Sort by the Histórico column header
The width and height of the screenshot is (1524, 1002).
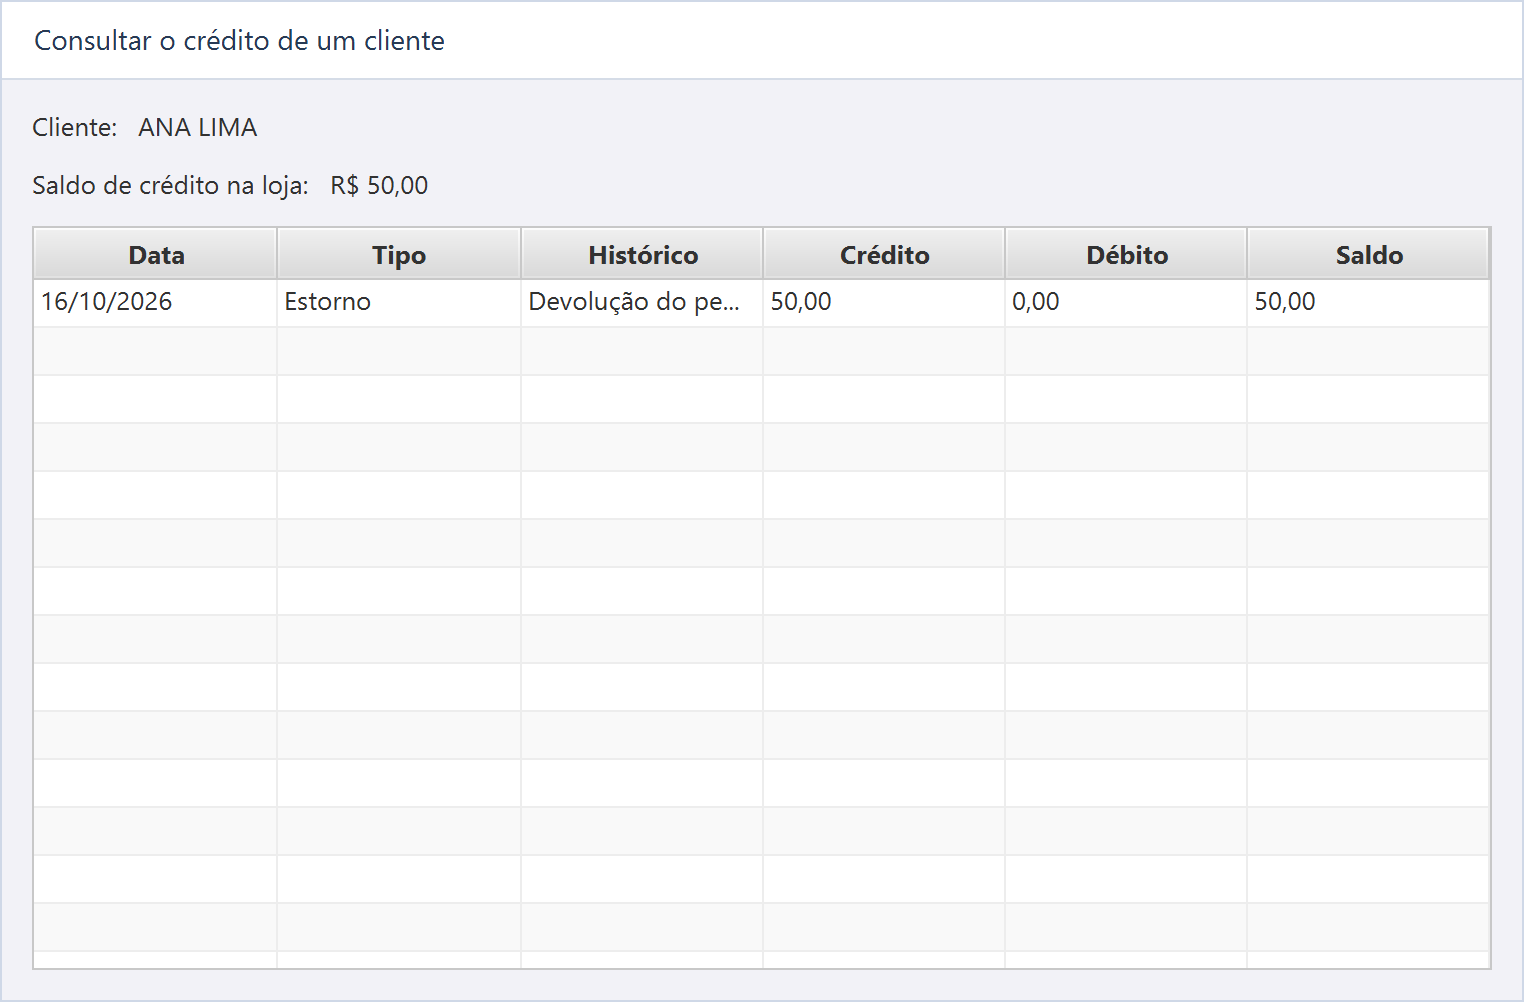point(642,255)
